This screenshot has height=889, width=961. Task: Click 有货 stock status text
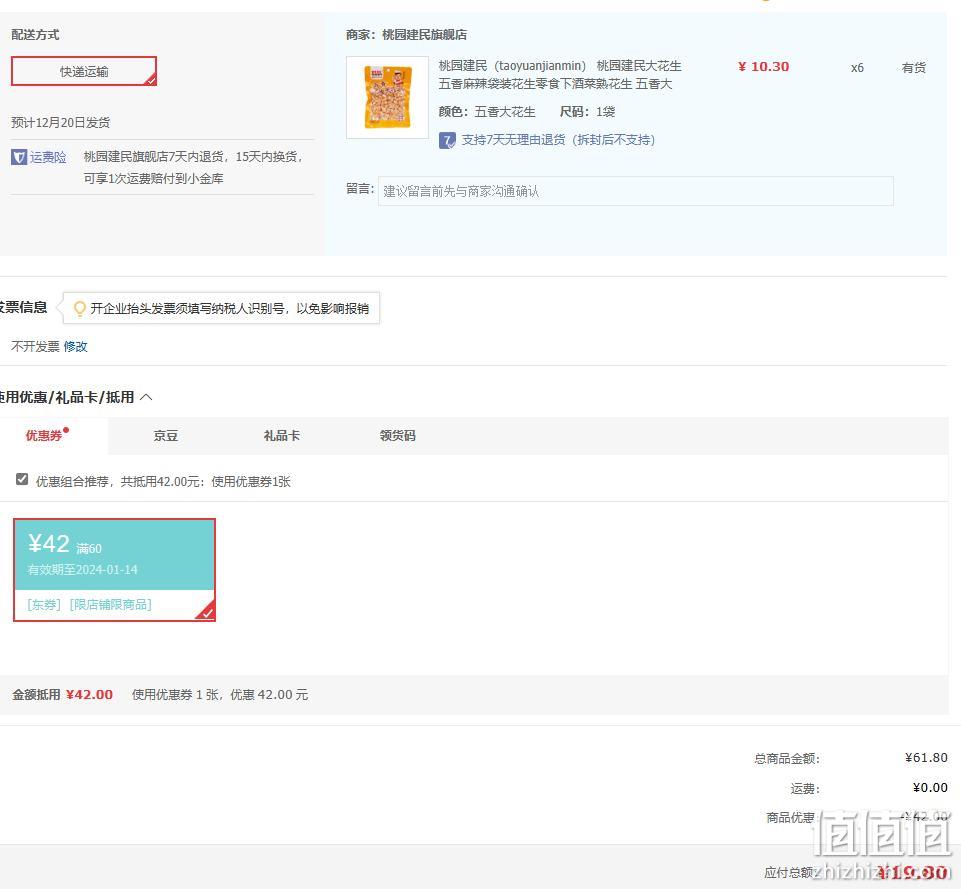point(913,67)
